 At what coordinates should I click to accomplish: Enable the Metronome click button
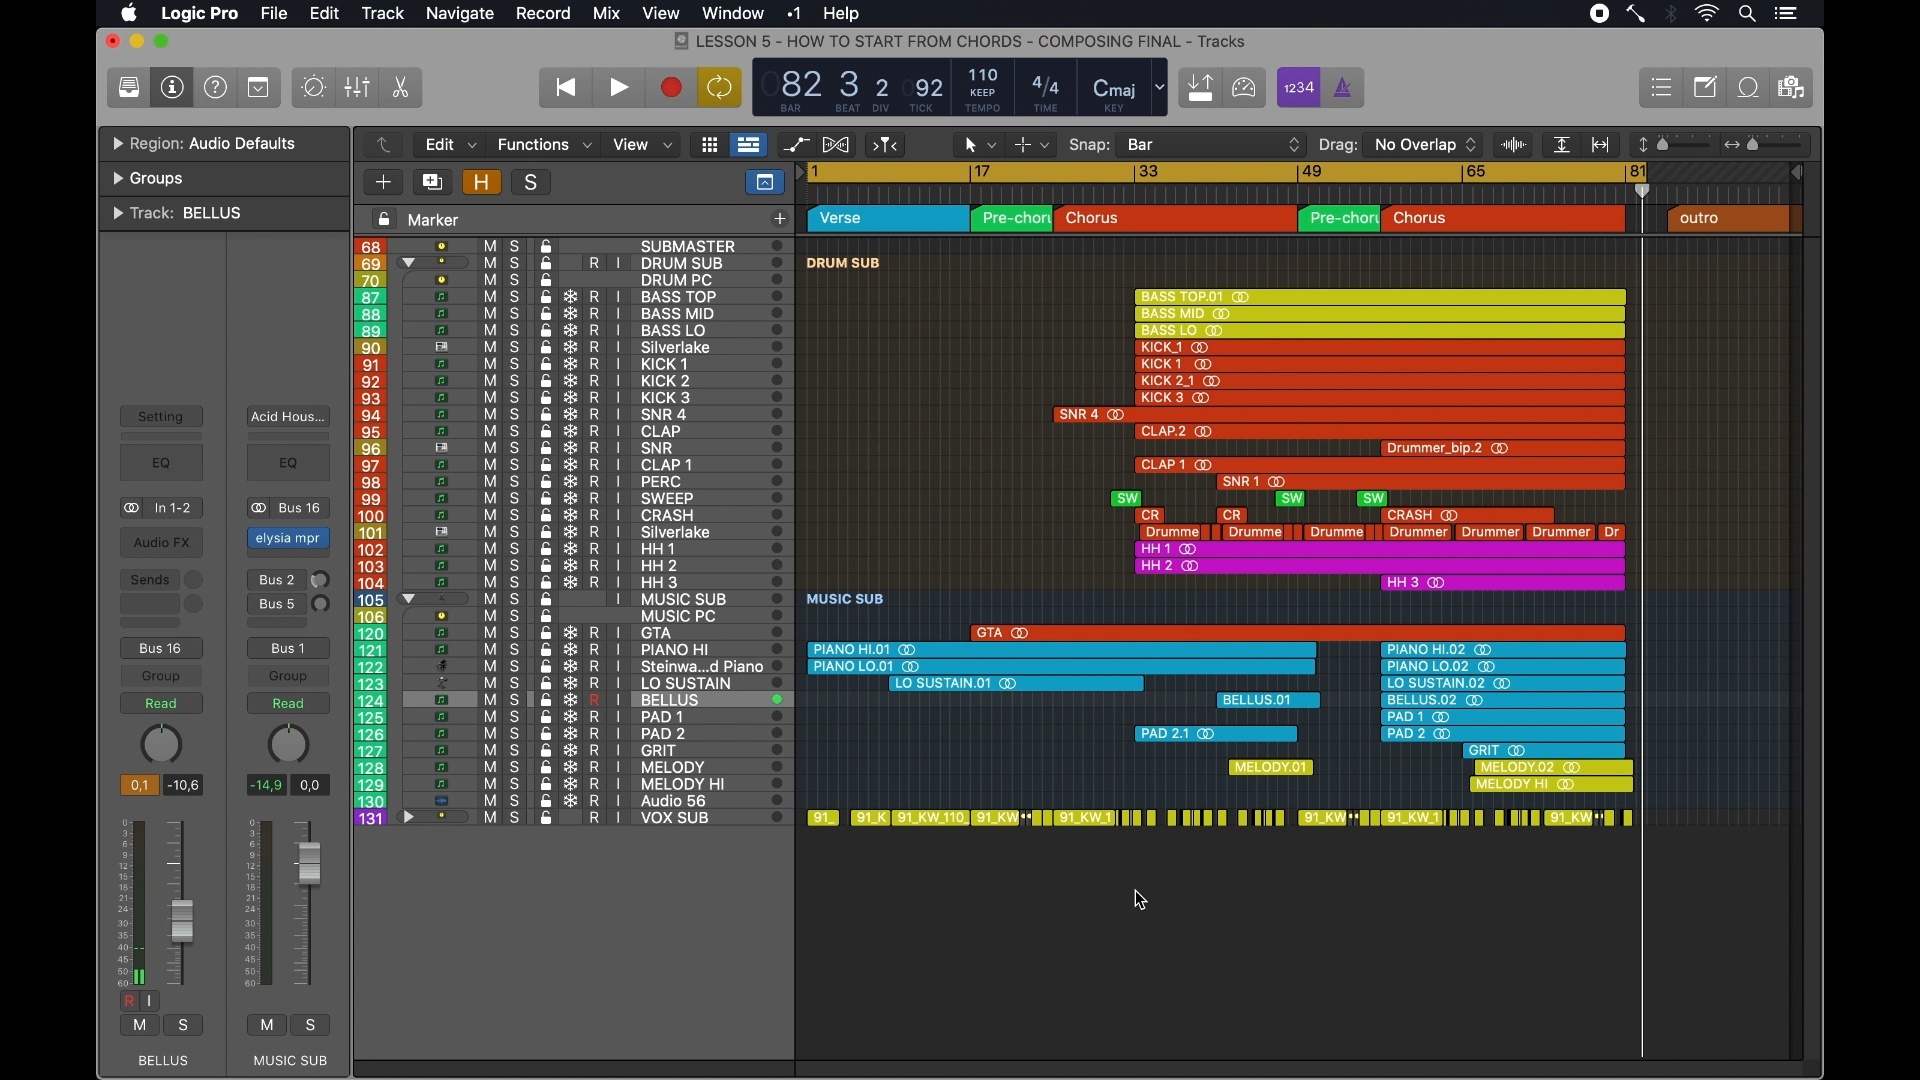pyautogui.click(x=1344, y=88)
